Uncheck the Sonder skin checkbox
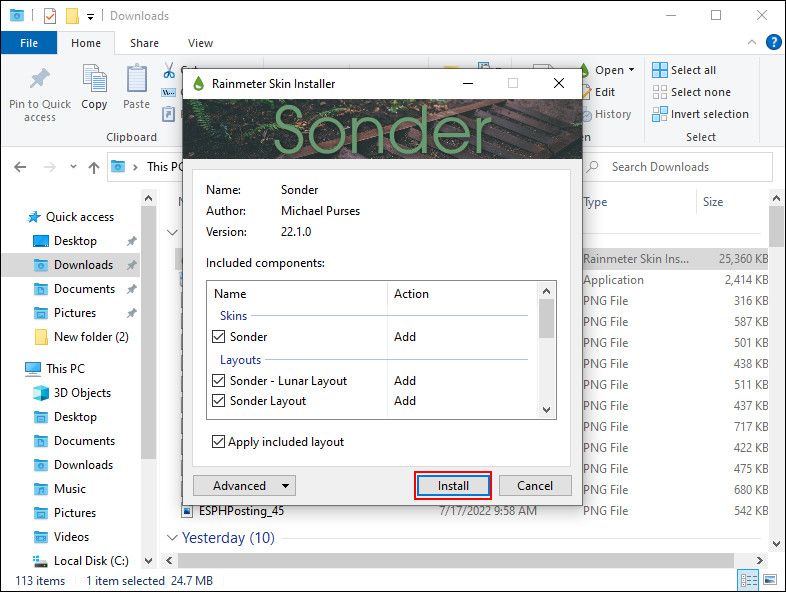The height and width of the screenshot is (592, 786). [219, 336]
